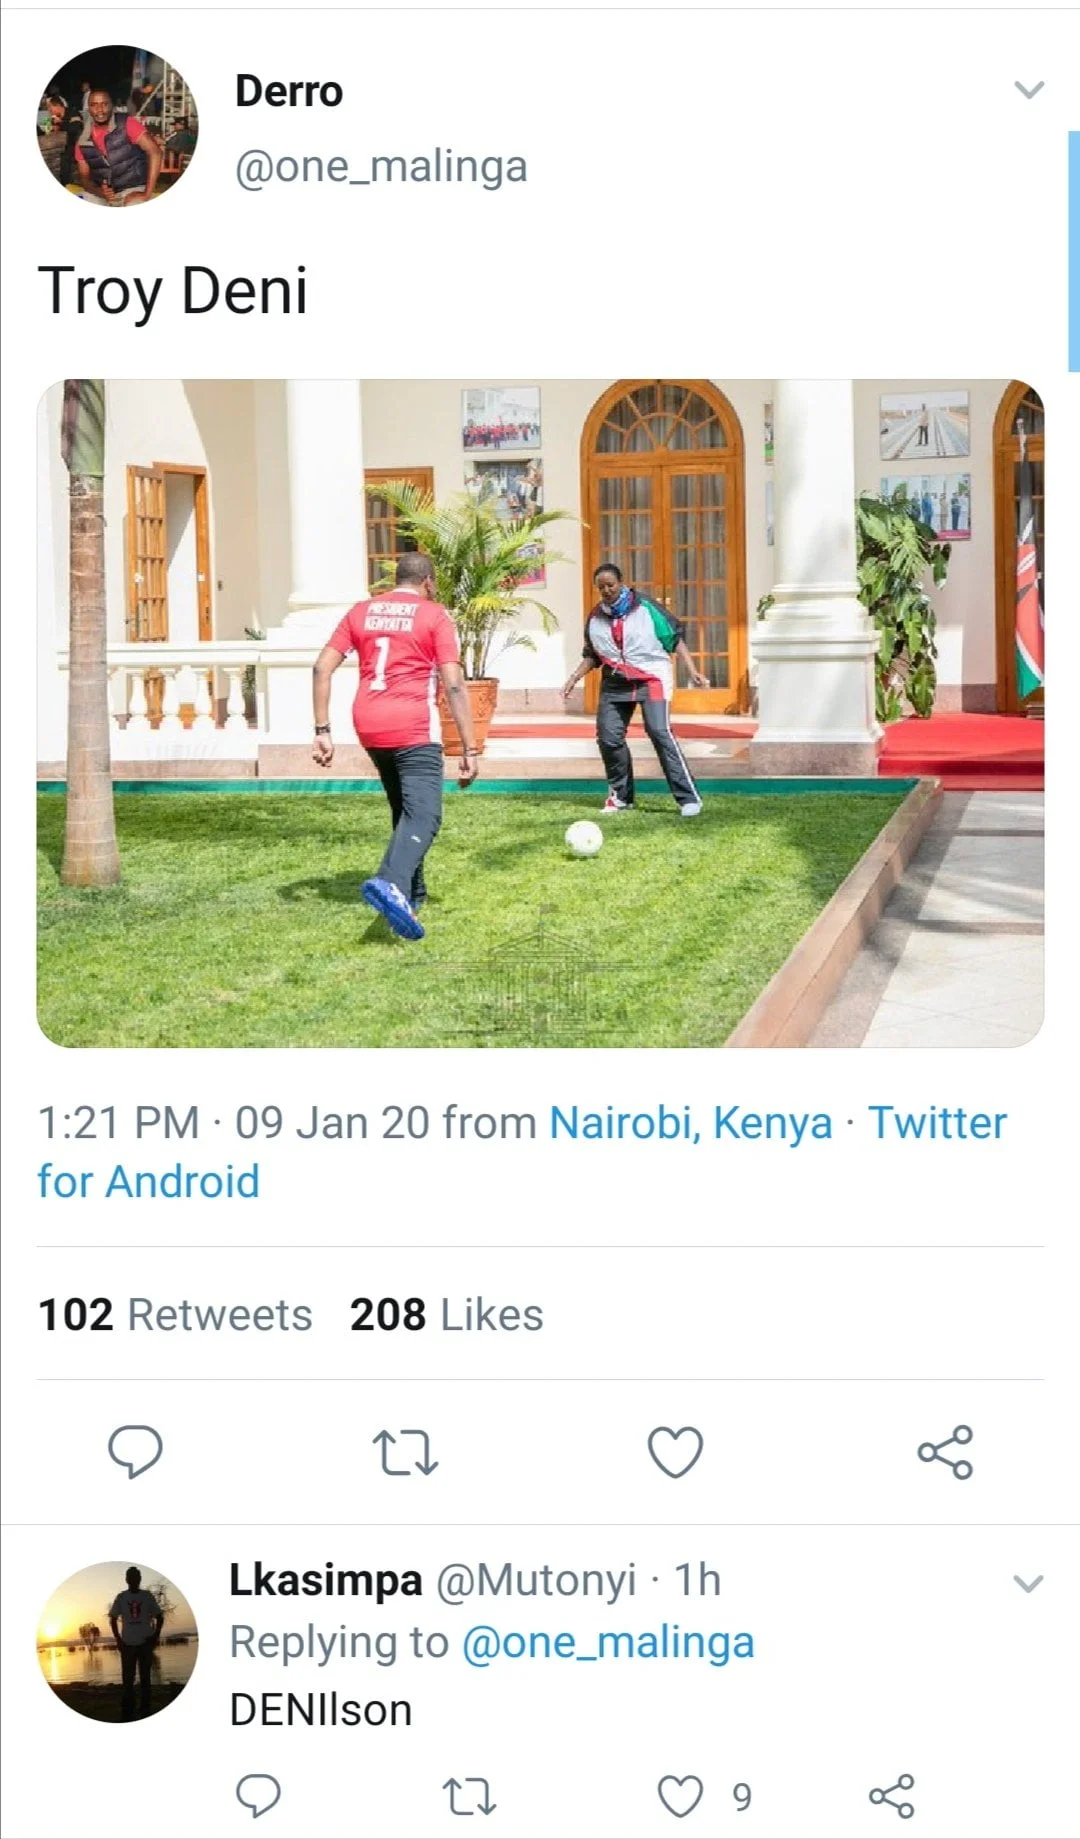Open the @one_malinga mention in reply

(x=607, y=1642)
